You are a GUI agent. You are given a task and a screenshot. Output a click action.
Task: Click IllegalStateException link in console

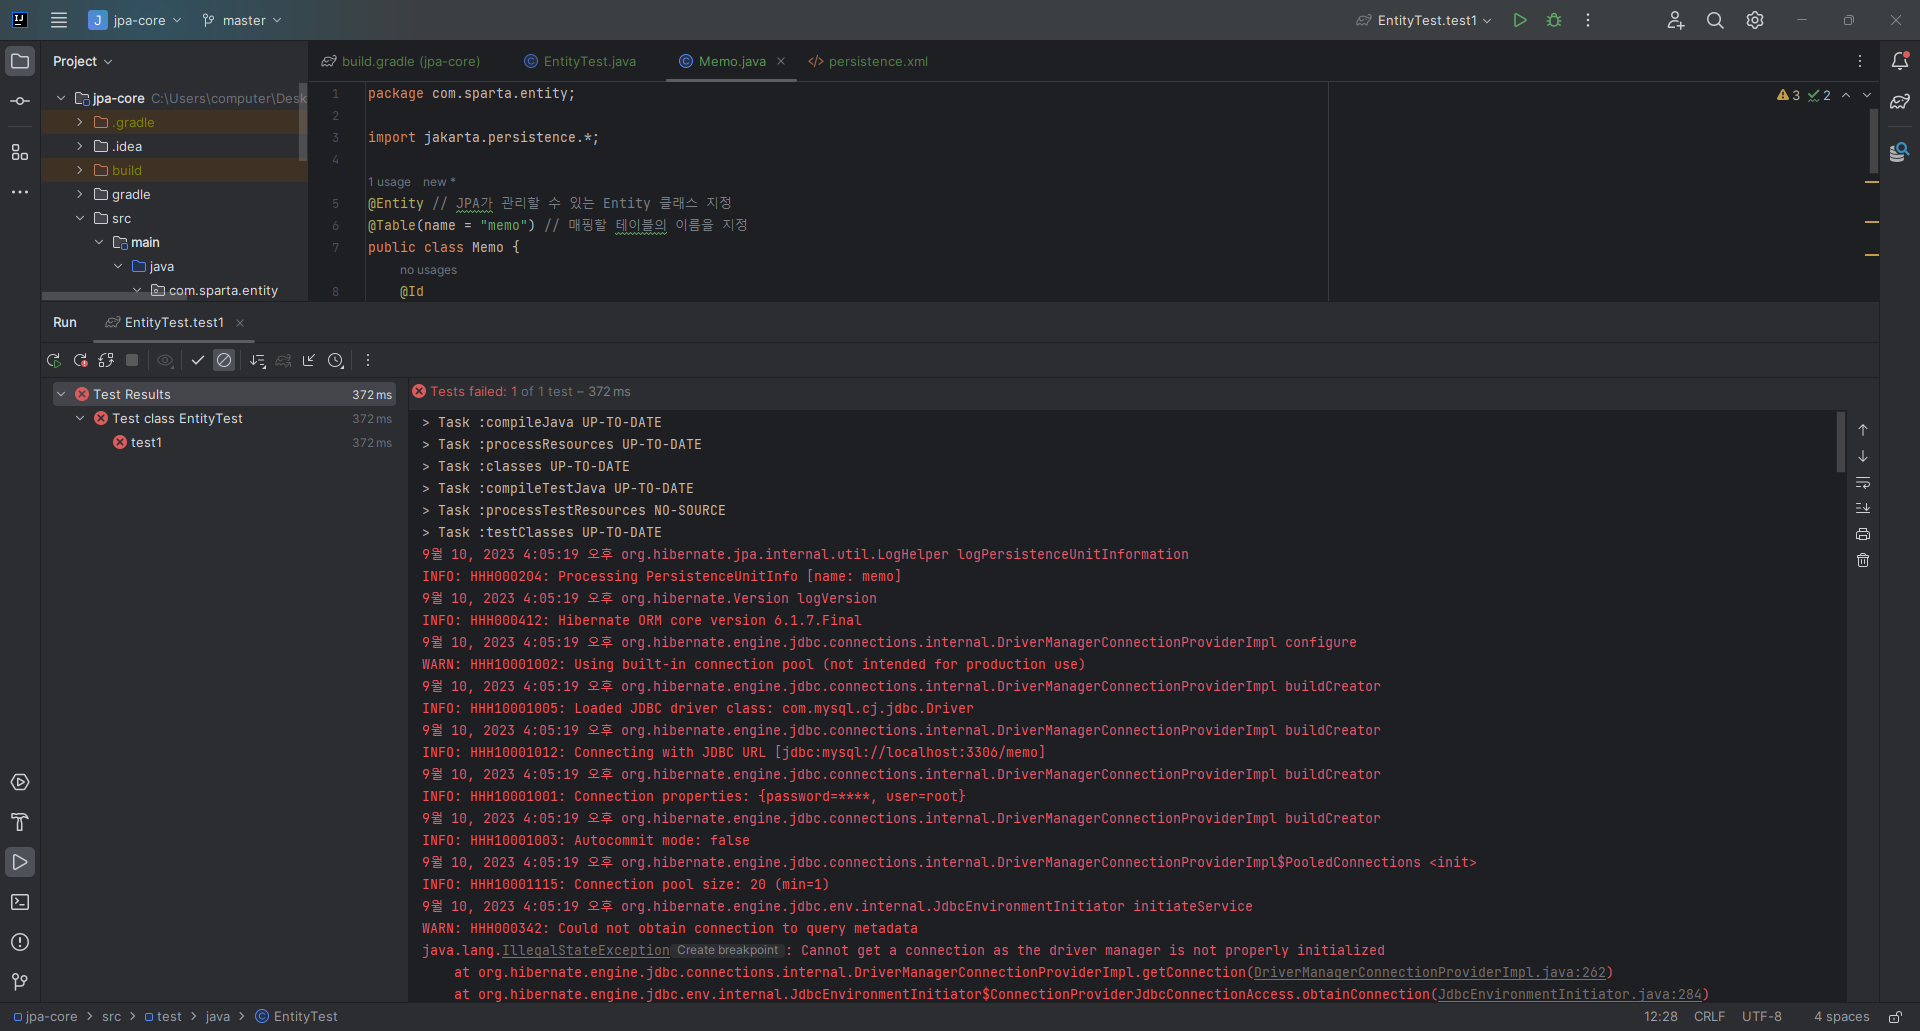point(586,950)
